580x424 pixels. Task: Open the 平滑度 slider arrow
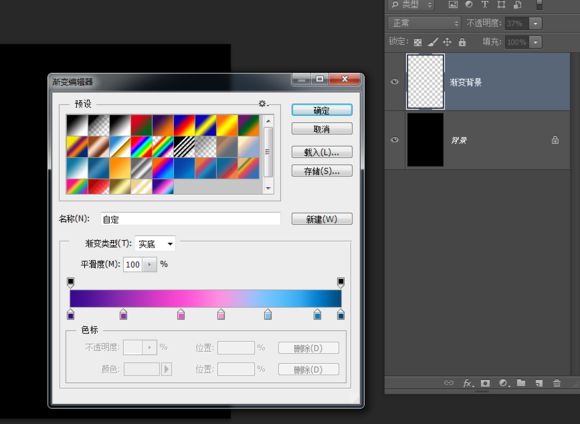149,265
